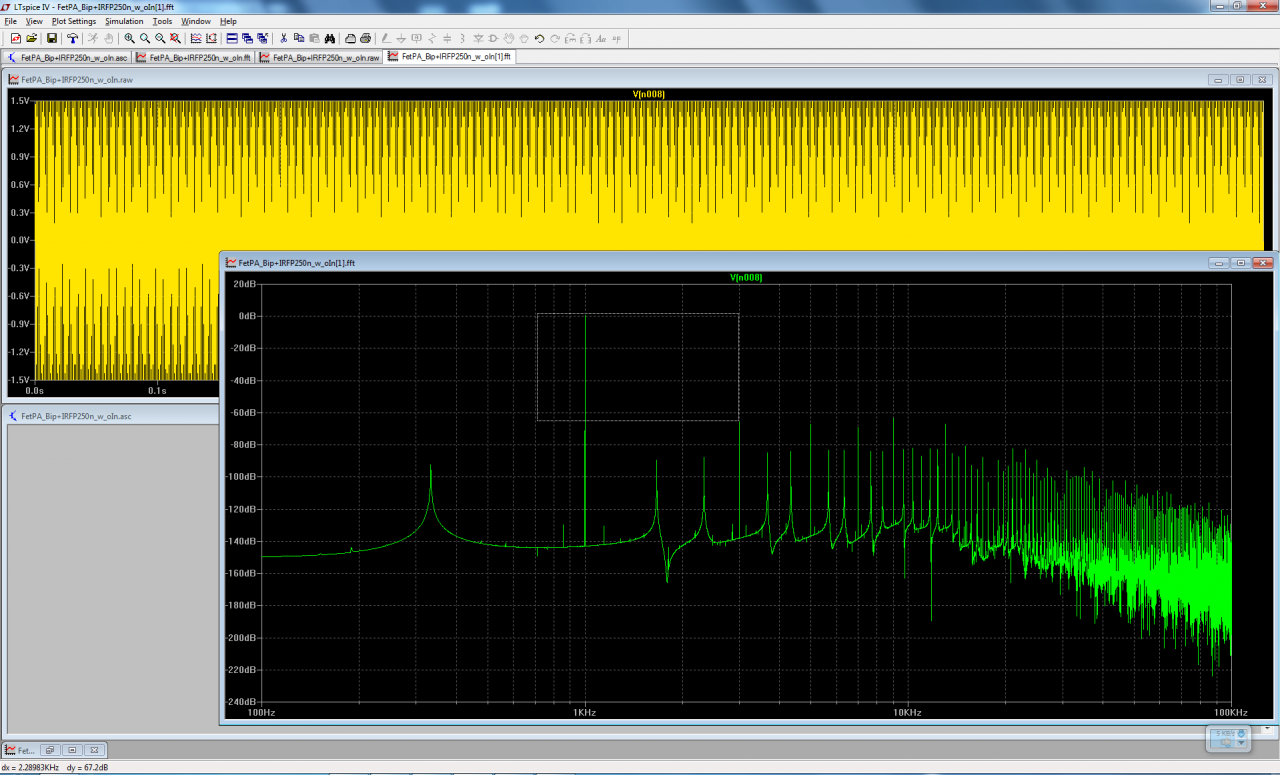Switch to the FetPA_Bip+IRFP250n_w_oln.raw tab

coord(319,58)
